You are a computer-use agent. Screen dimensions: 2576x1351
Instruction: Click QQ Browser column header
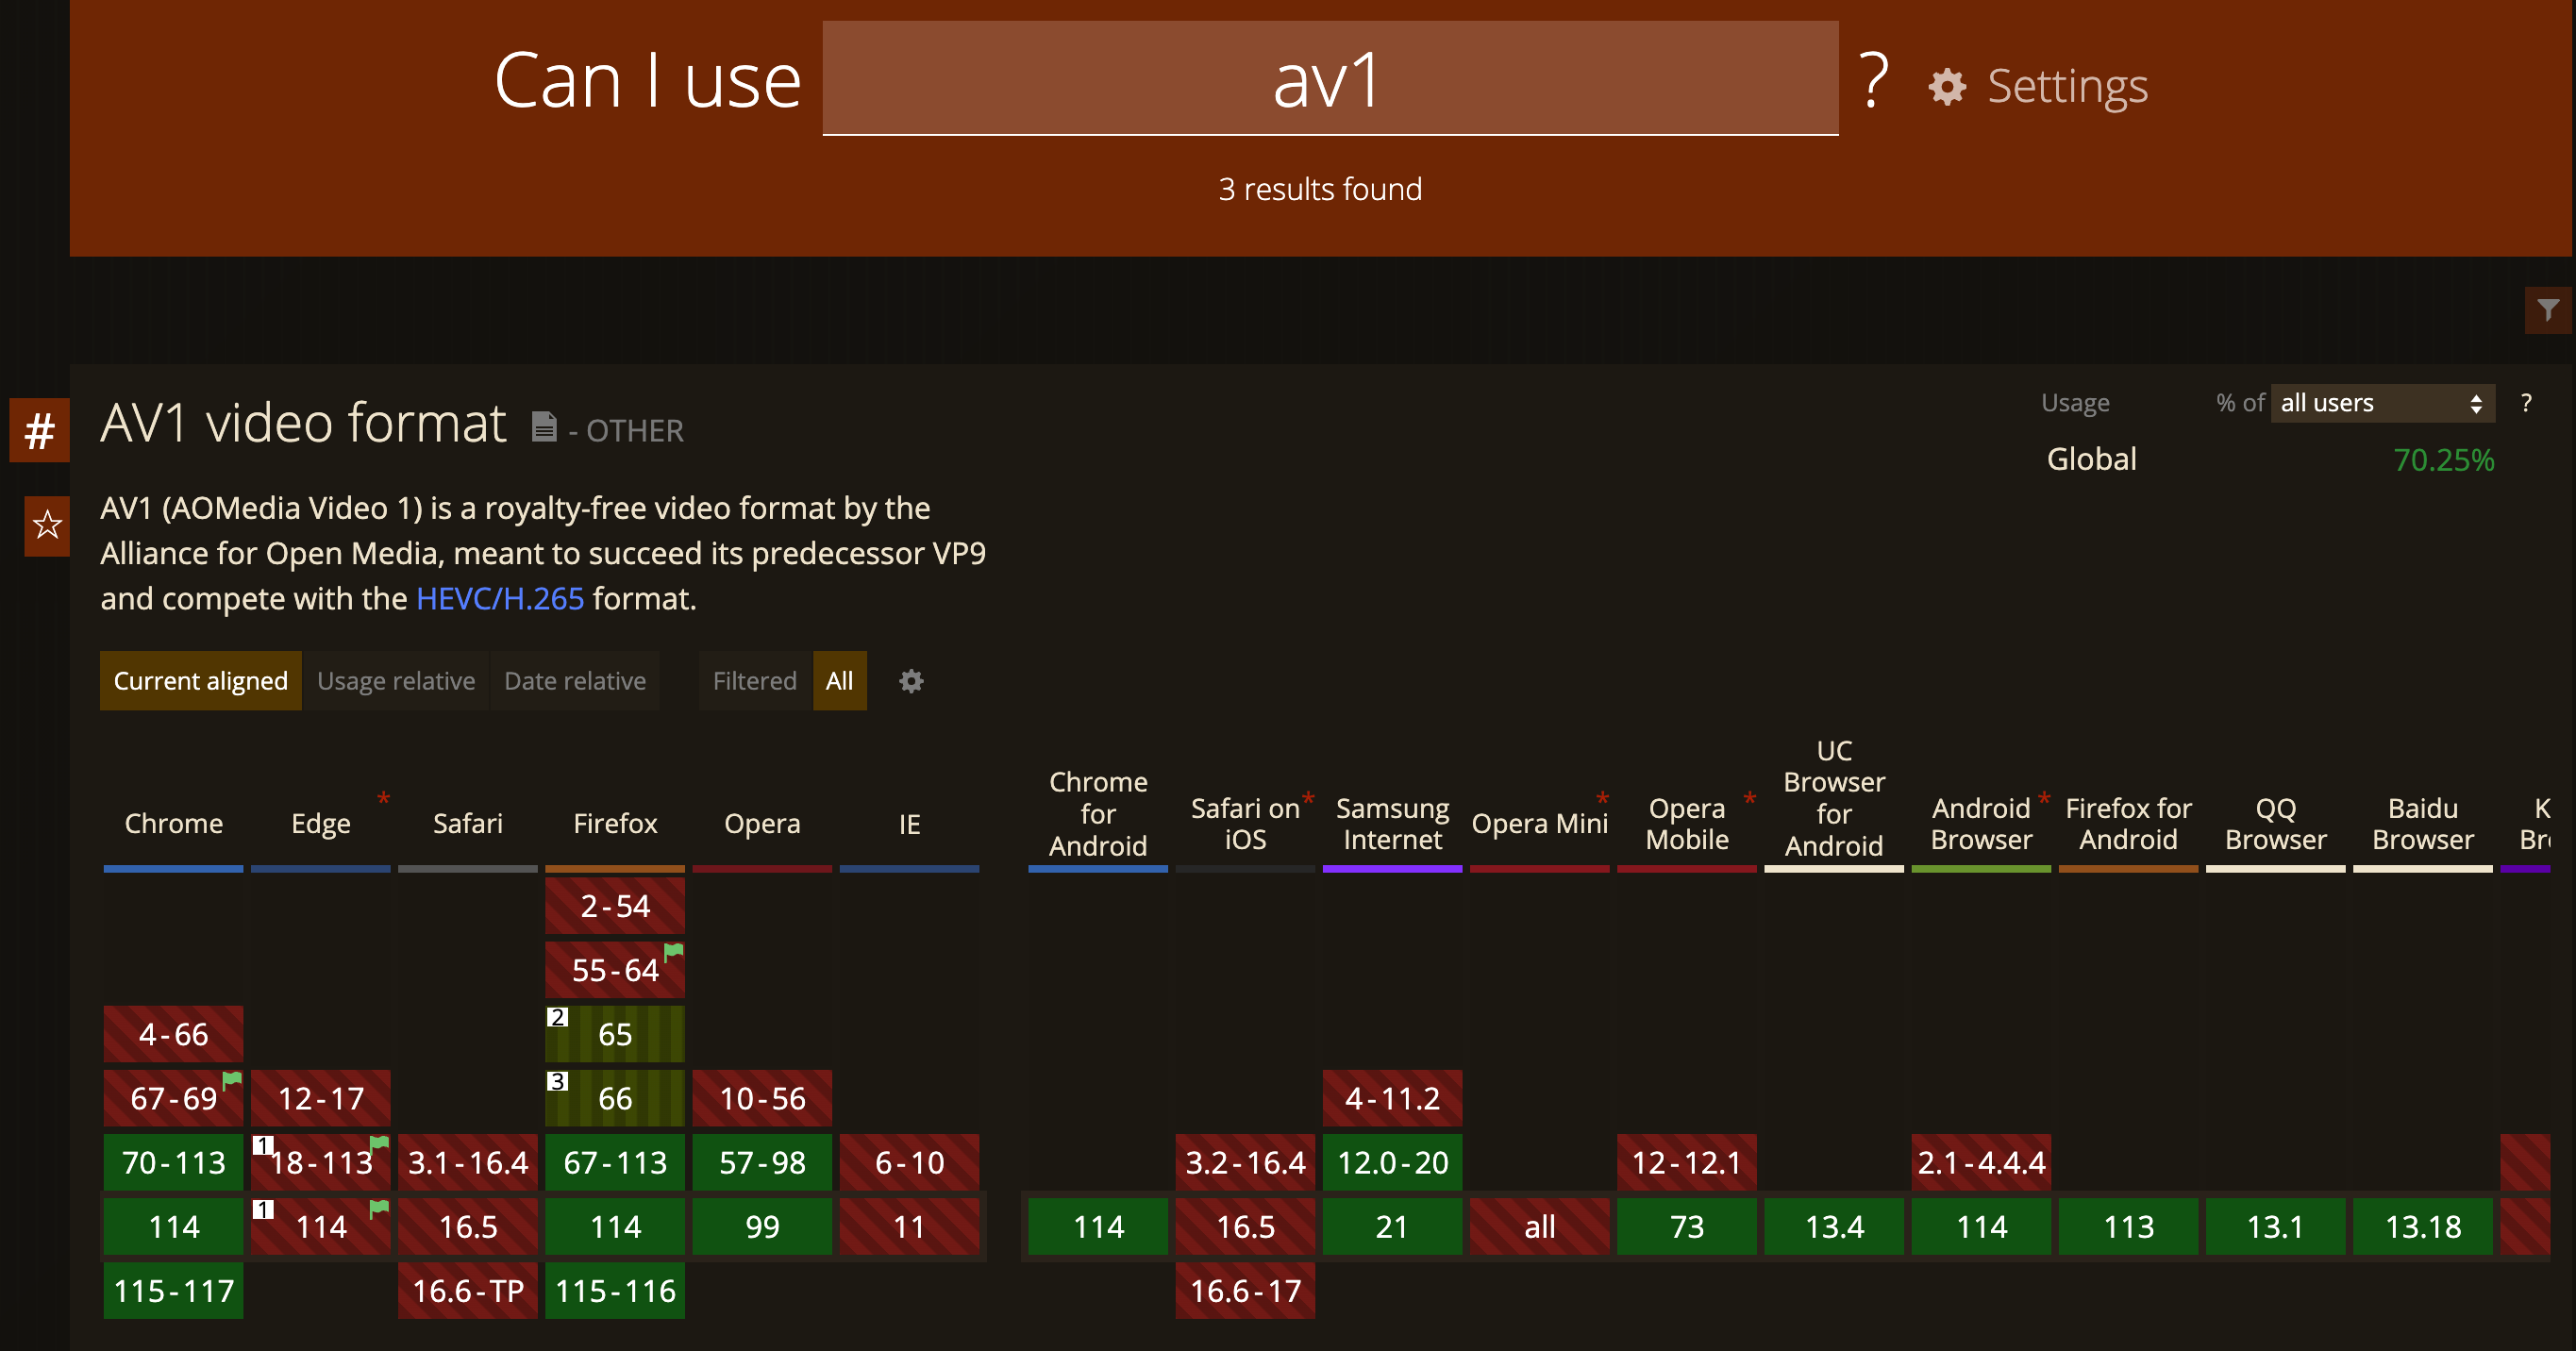point(2275,823)
